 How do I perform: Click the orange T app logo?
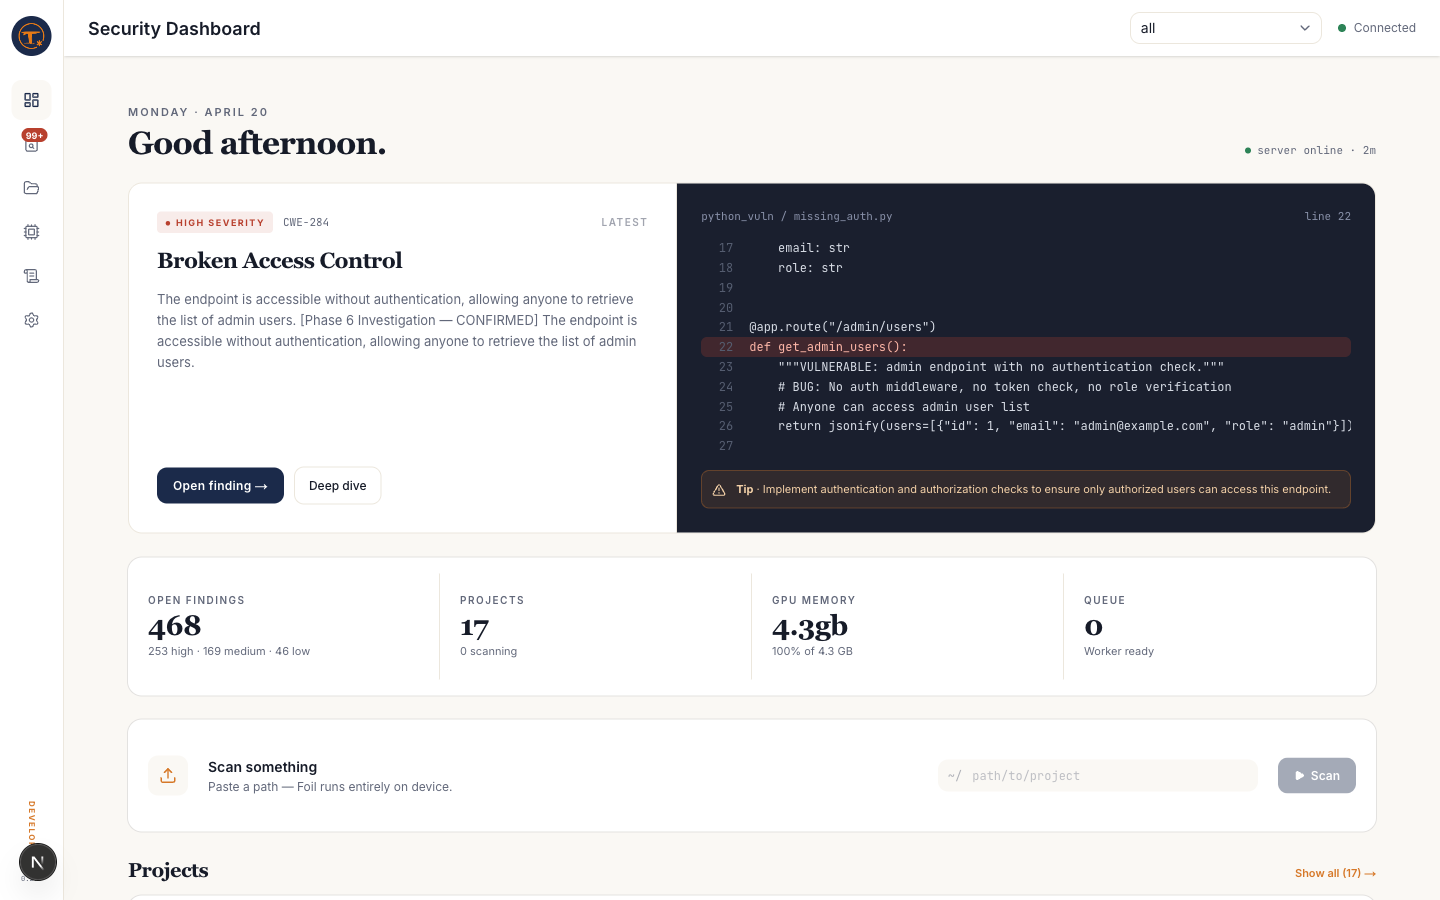(31, 36)
